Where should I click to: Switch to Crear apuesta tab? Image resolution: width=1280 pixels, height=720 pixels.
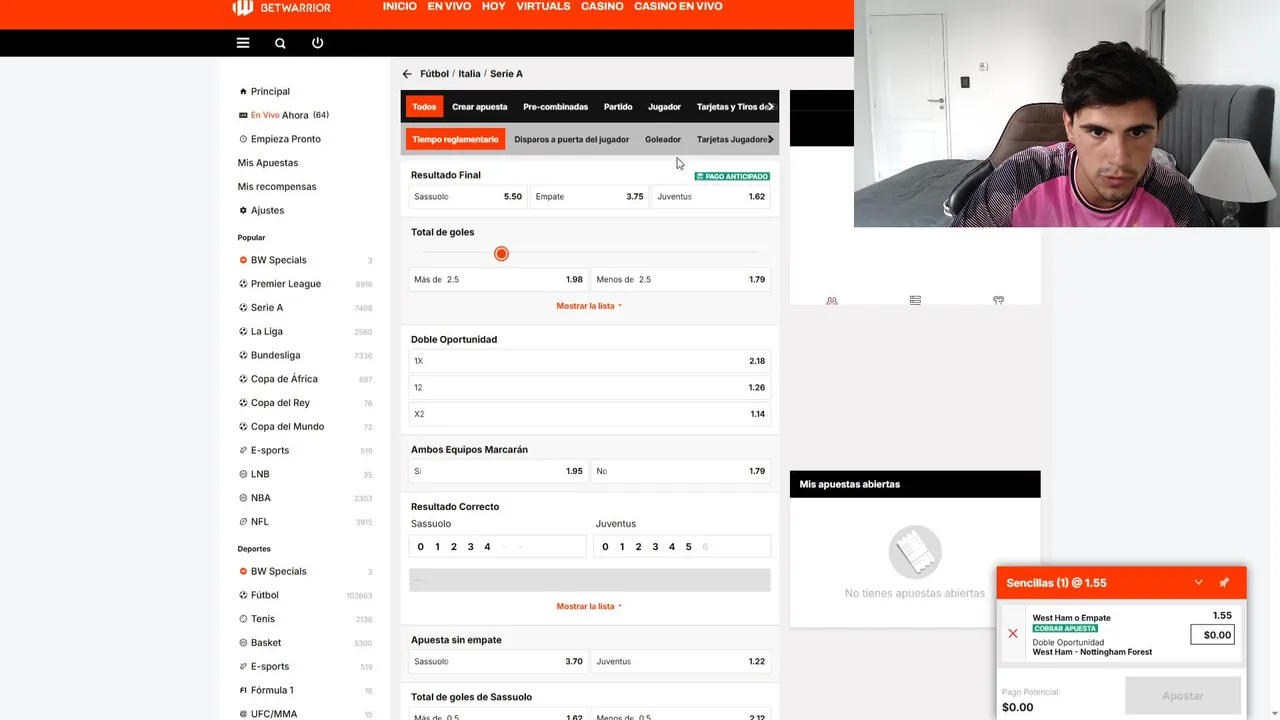coord(480,107)
